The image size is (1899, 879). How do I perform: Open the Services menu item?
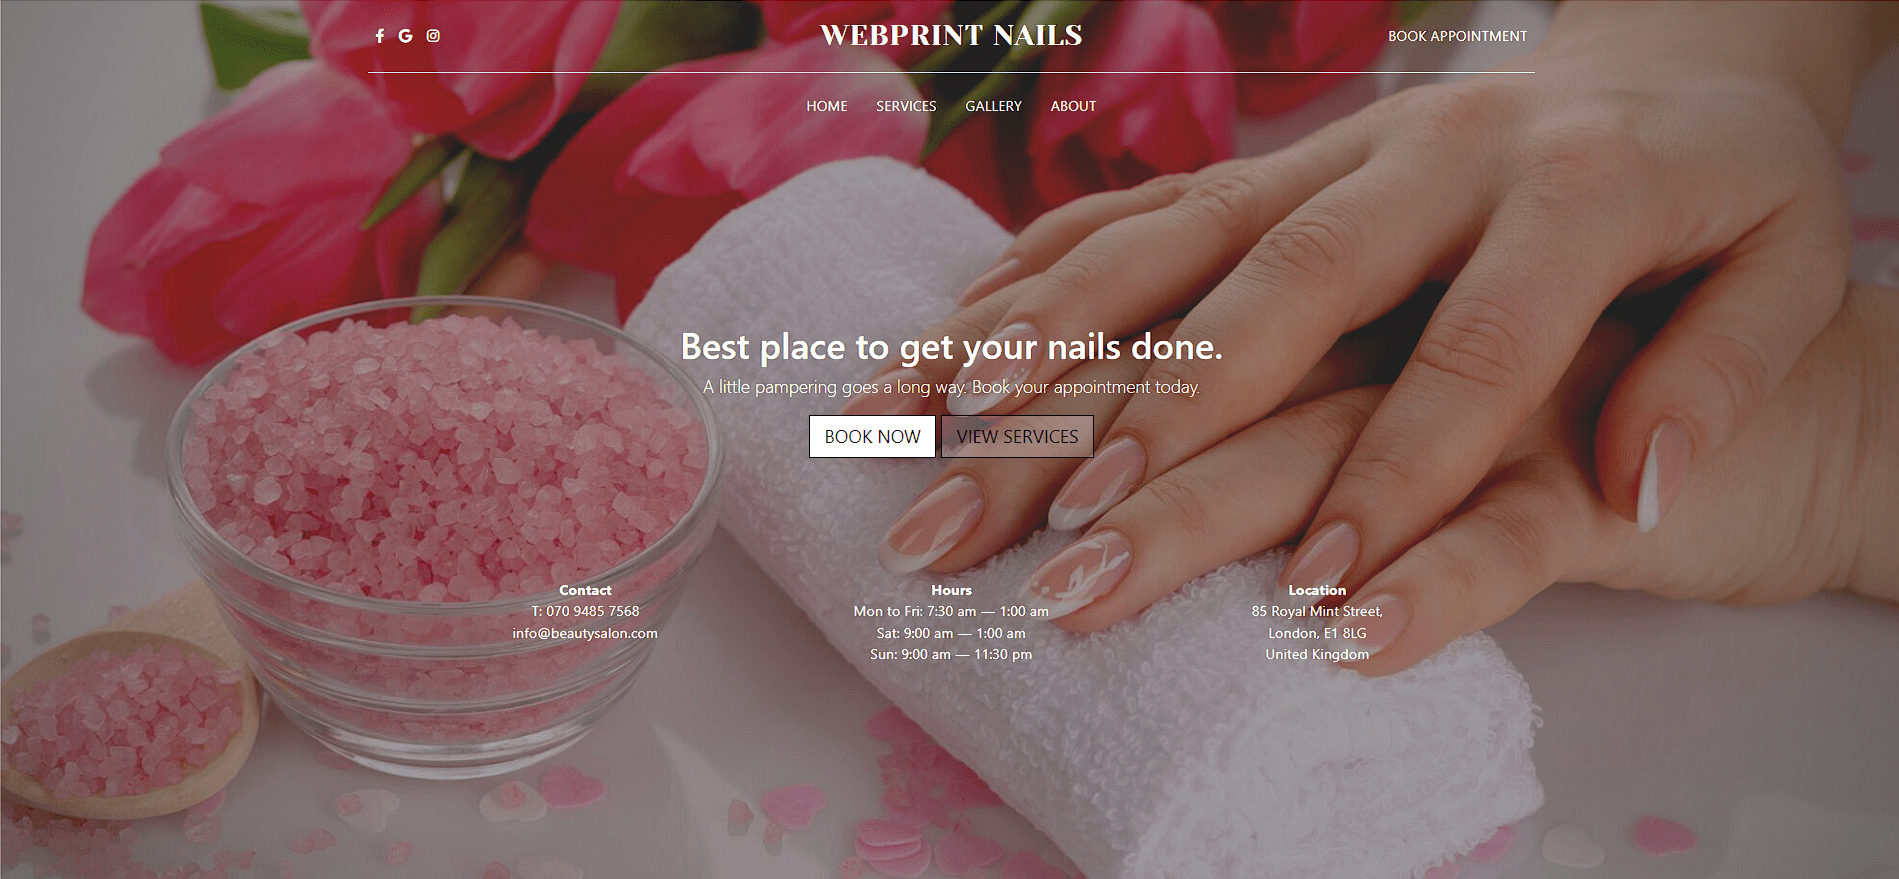click(x=906, y=106)
